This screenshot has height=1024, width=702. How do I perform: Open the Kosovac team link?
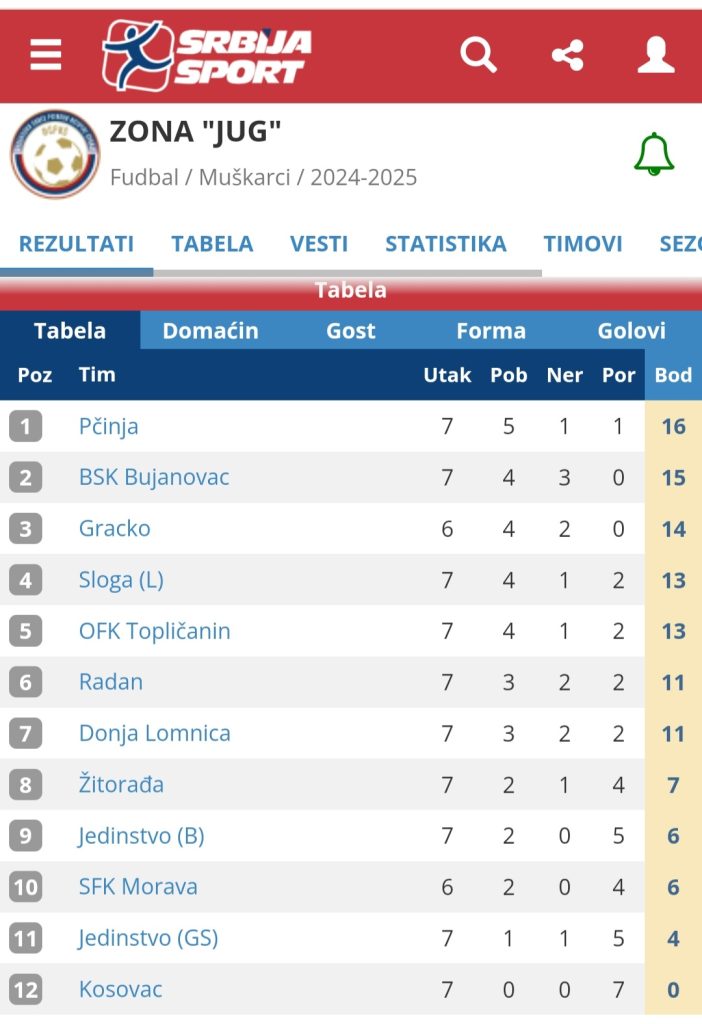(x=120, y=990)
